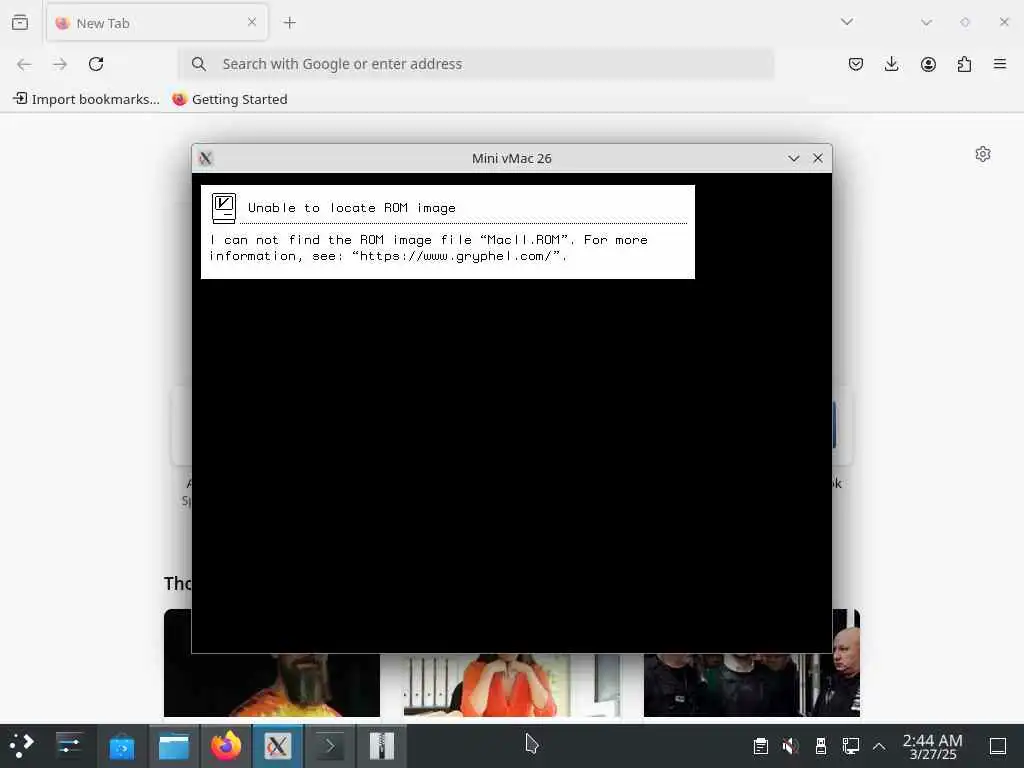Open the archive zipper icon in taskbar
Viewport: 1024px width, 768px height.
point(381,746)
